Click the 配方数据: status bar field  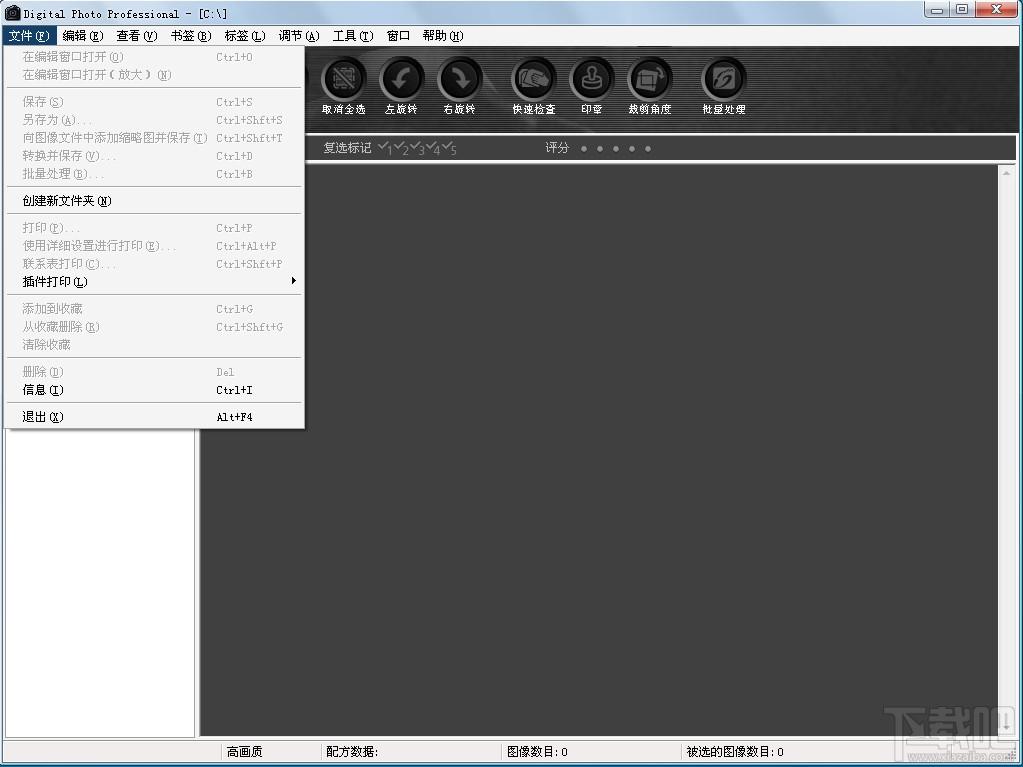352,752
